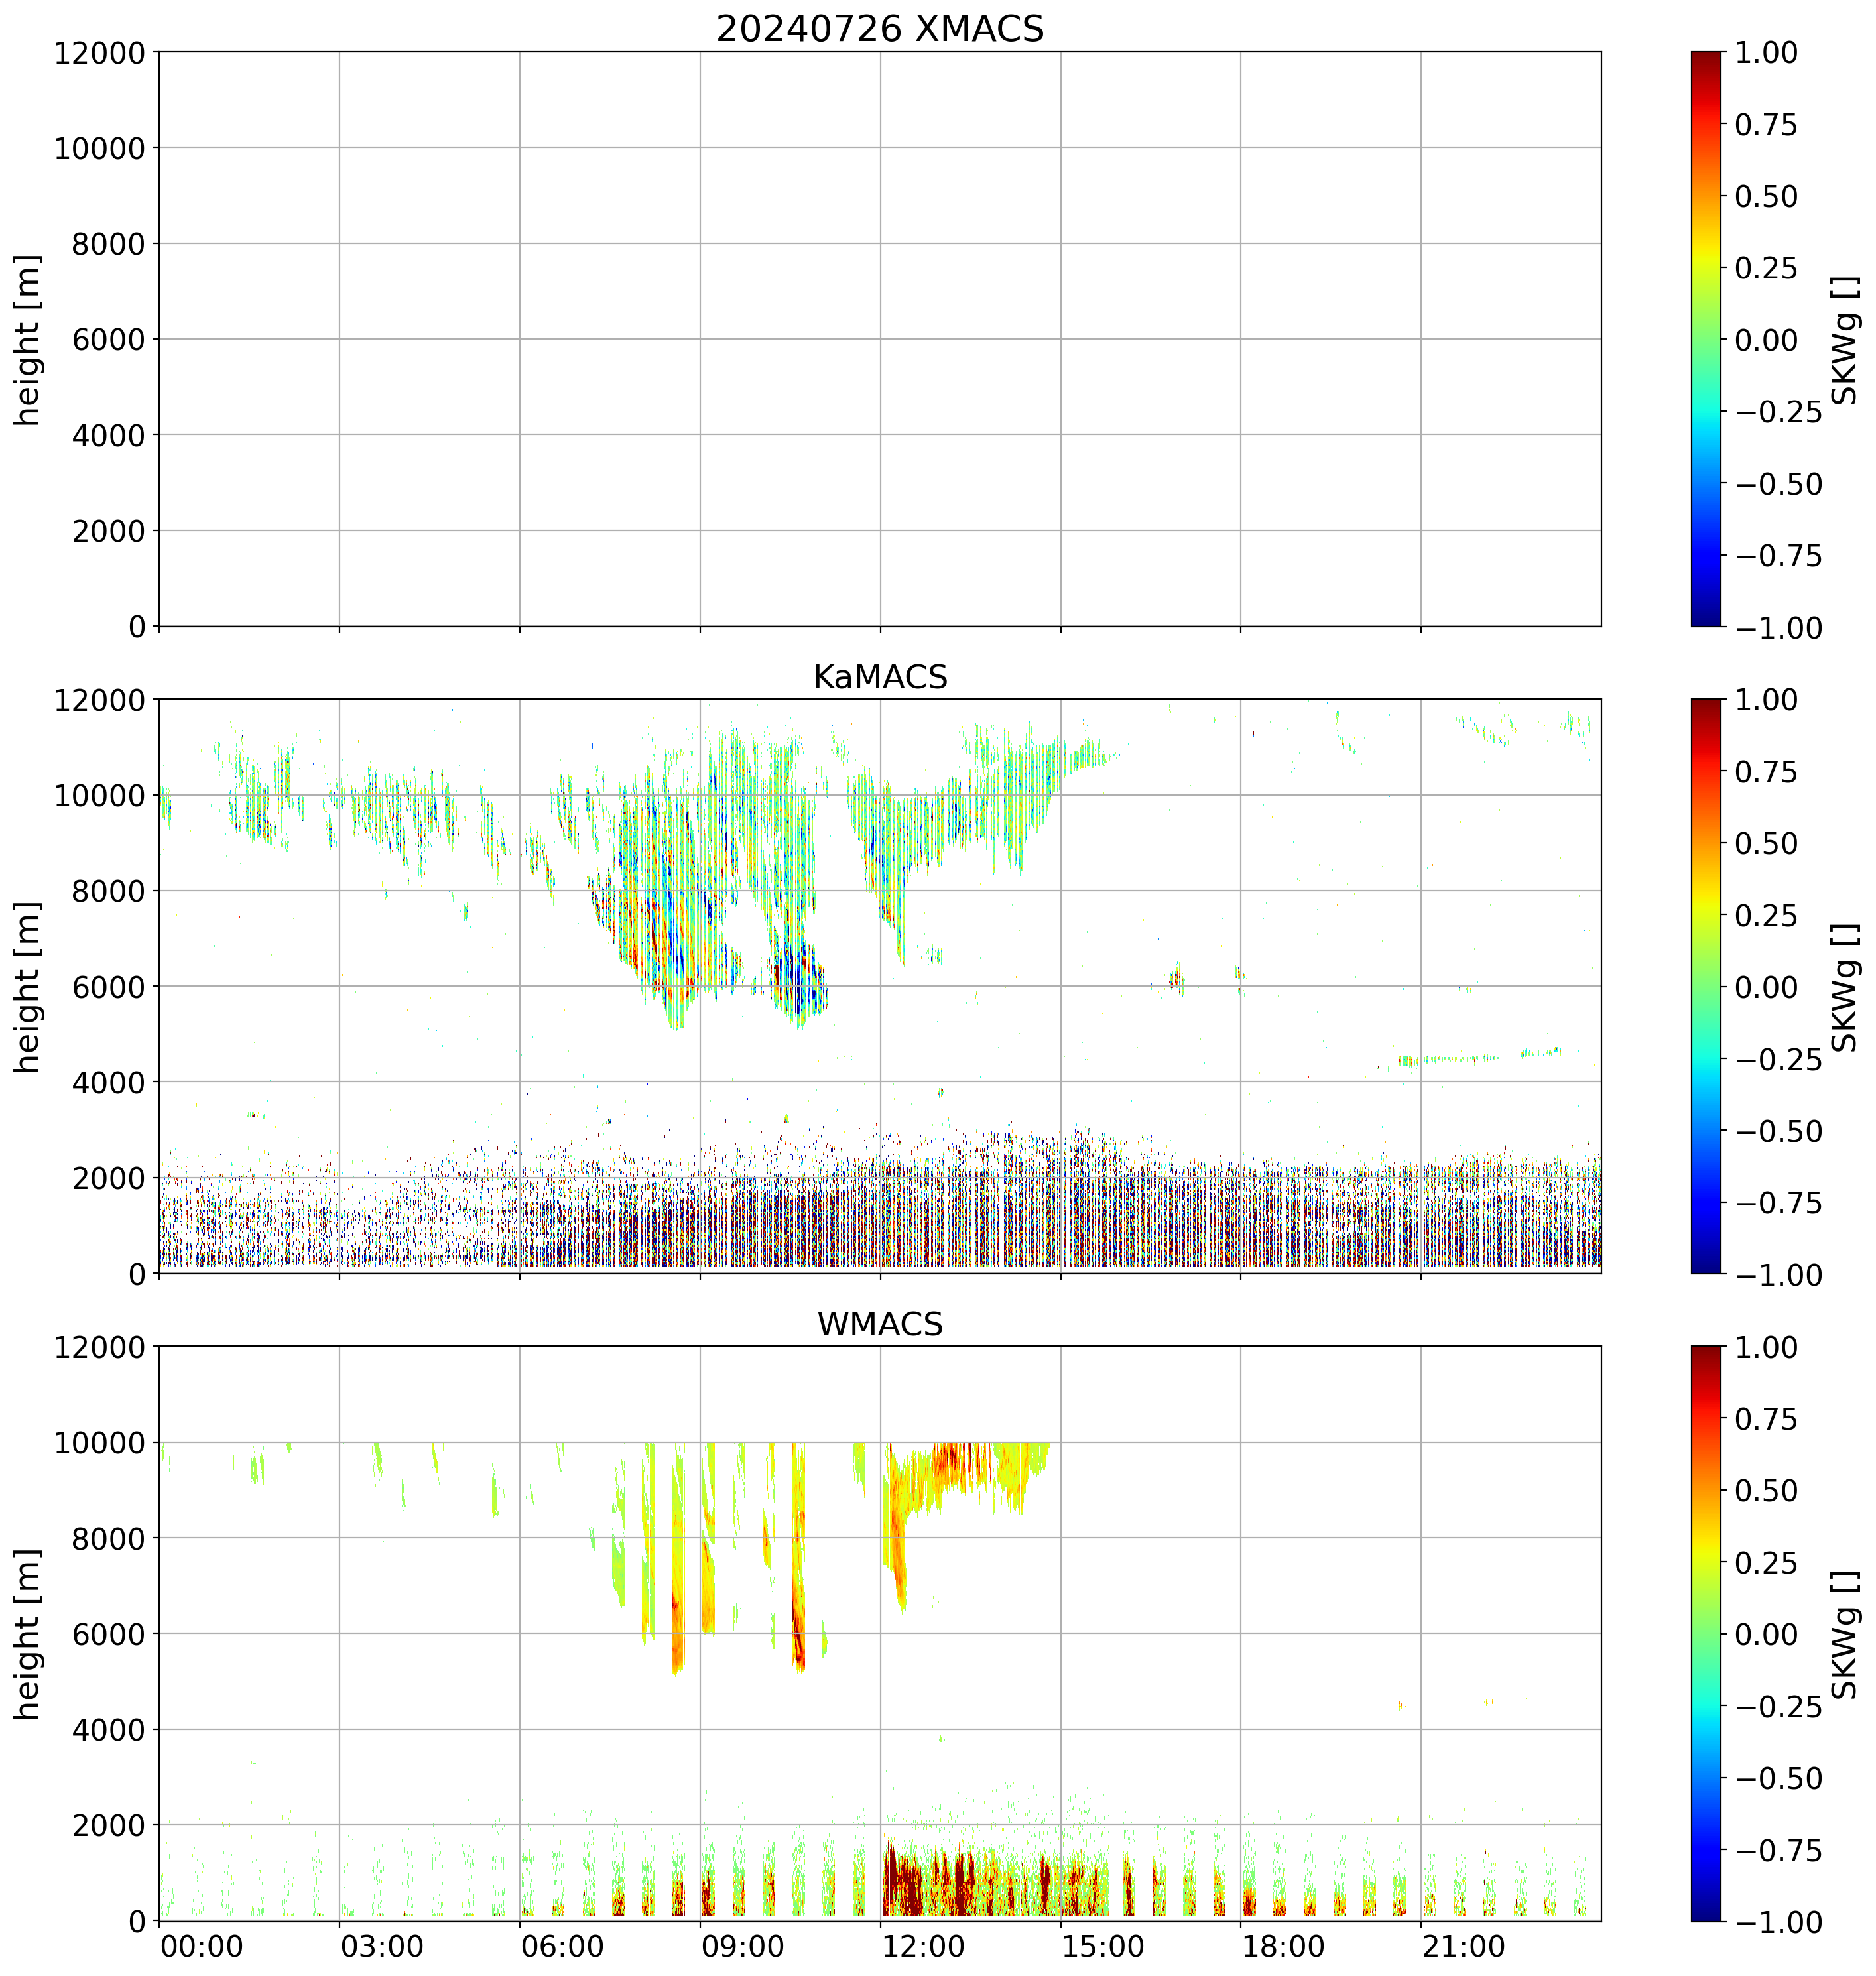Click the 15:00 time axis label
The height and width of the screenshot is (1976, 1876).
(x=1103, y=1947)
